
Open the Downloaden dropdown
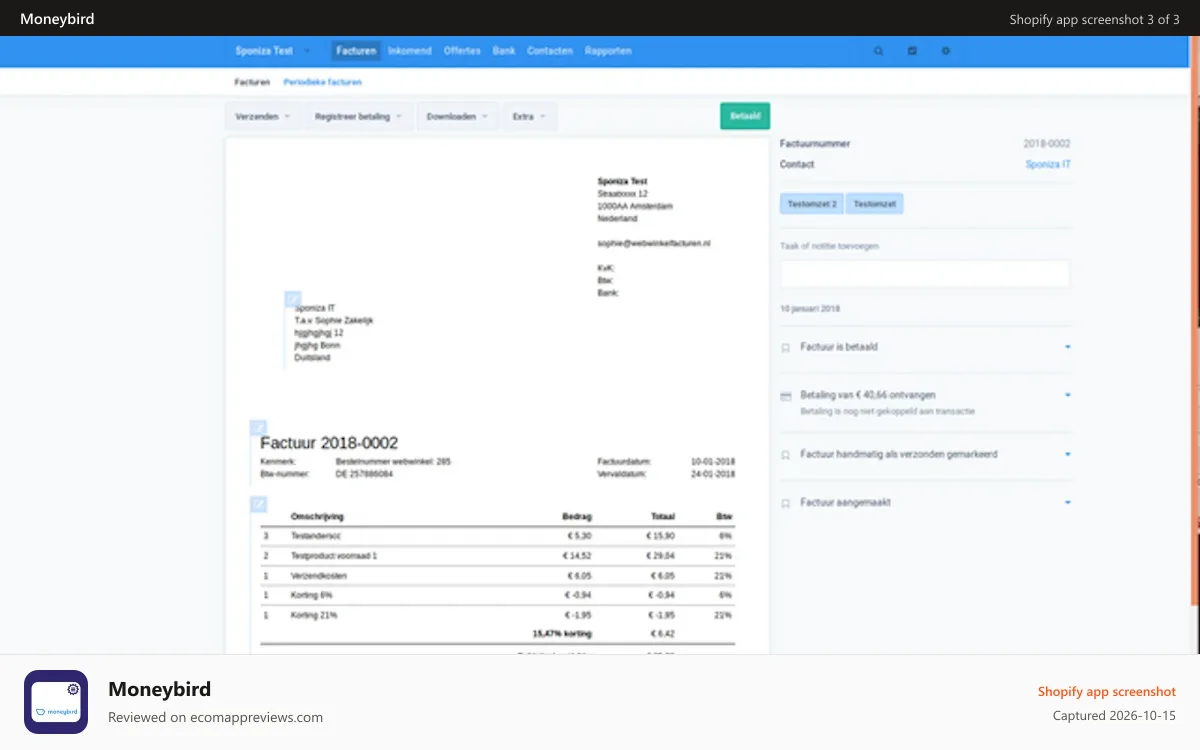tap(457, 117)
